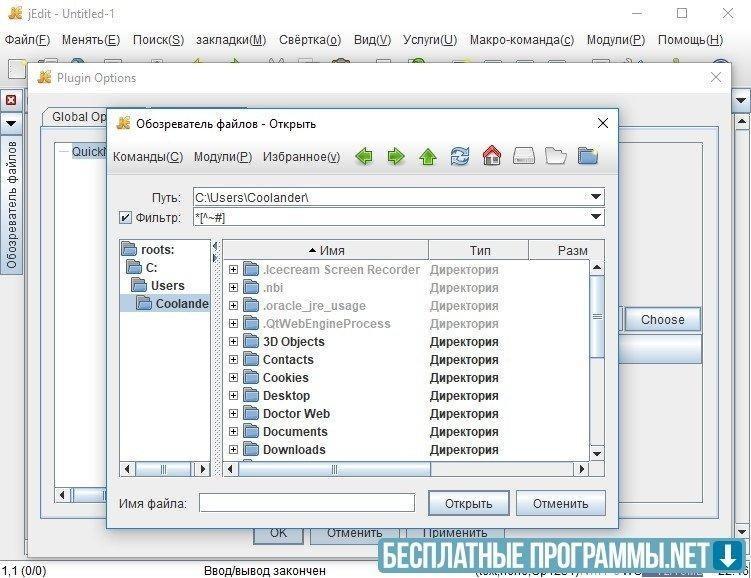Screen dimensions: 751x578
Task: Click the Открыть button
Action: pyautogui.click(x=468, y=503)
